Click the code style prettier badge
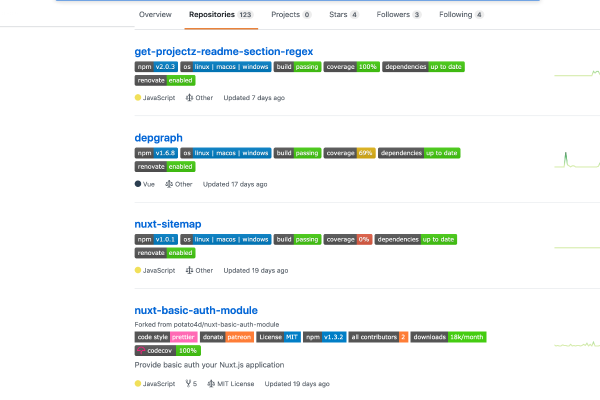Image resolution: width=600 pixels, height=400 pixels. 166,337
